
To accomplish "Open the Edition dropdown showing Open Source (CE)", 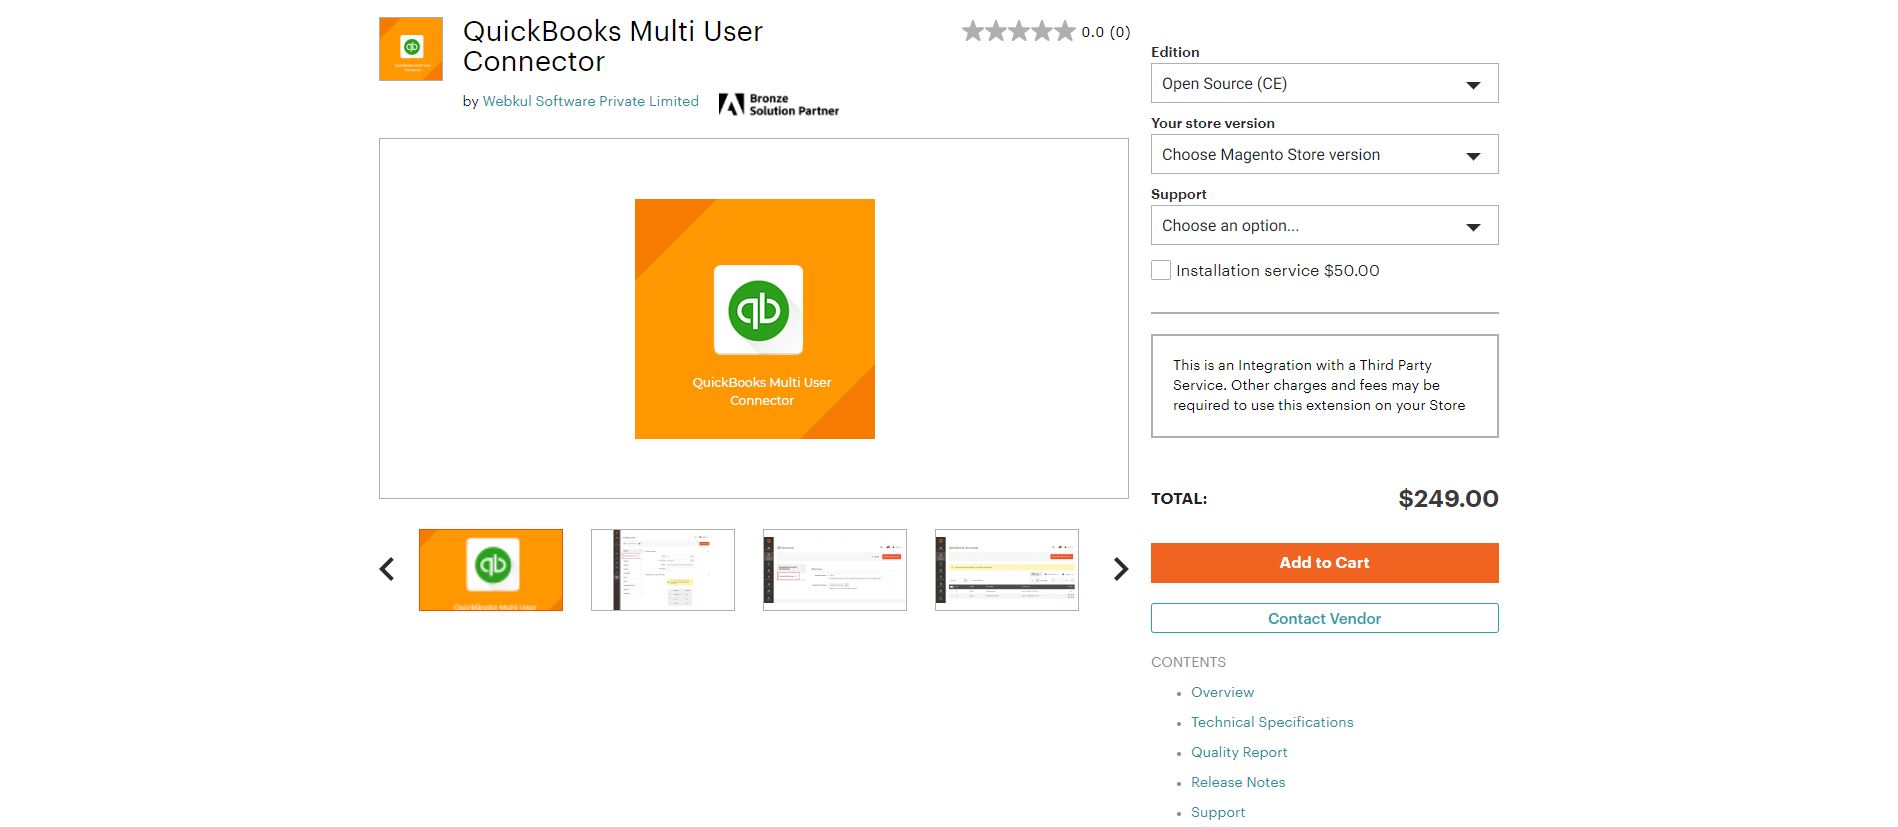I will pyautogui.click(x=1325, y=83).
